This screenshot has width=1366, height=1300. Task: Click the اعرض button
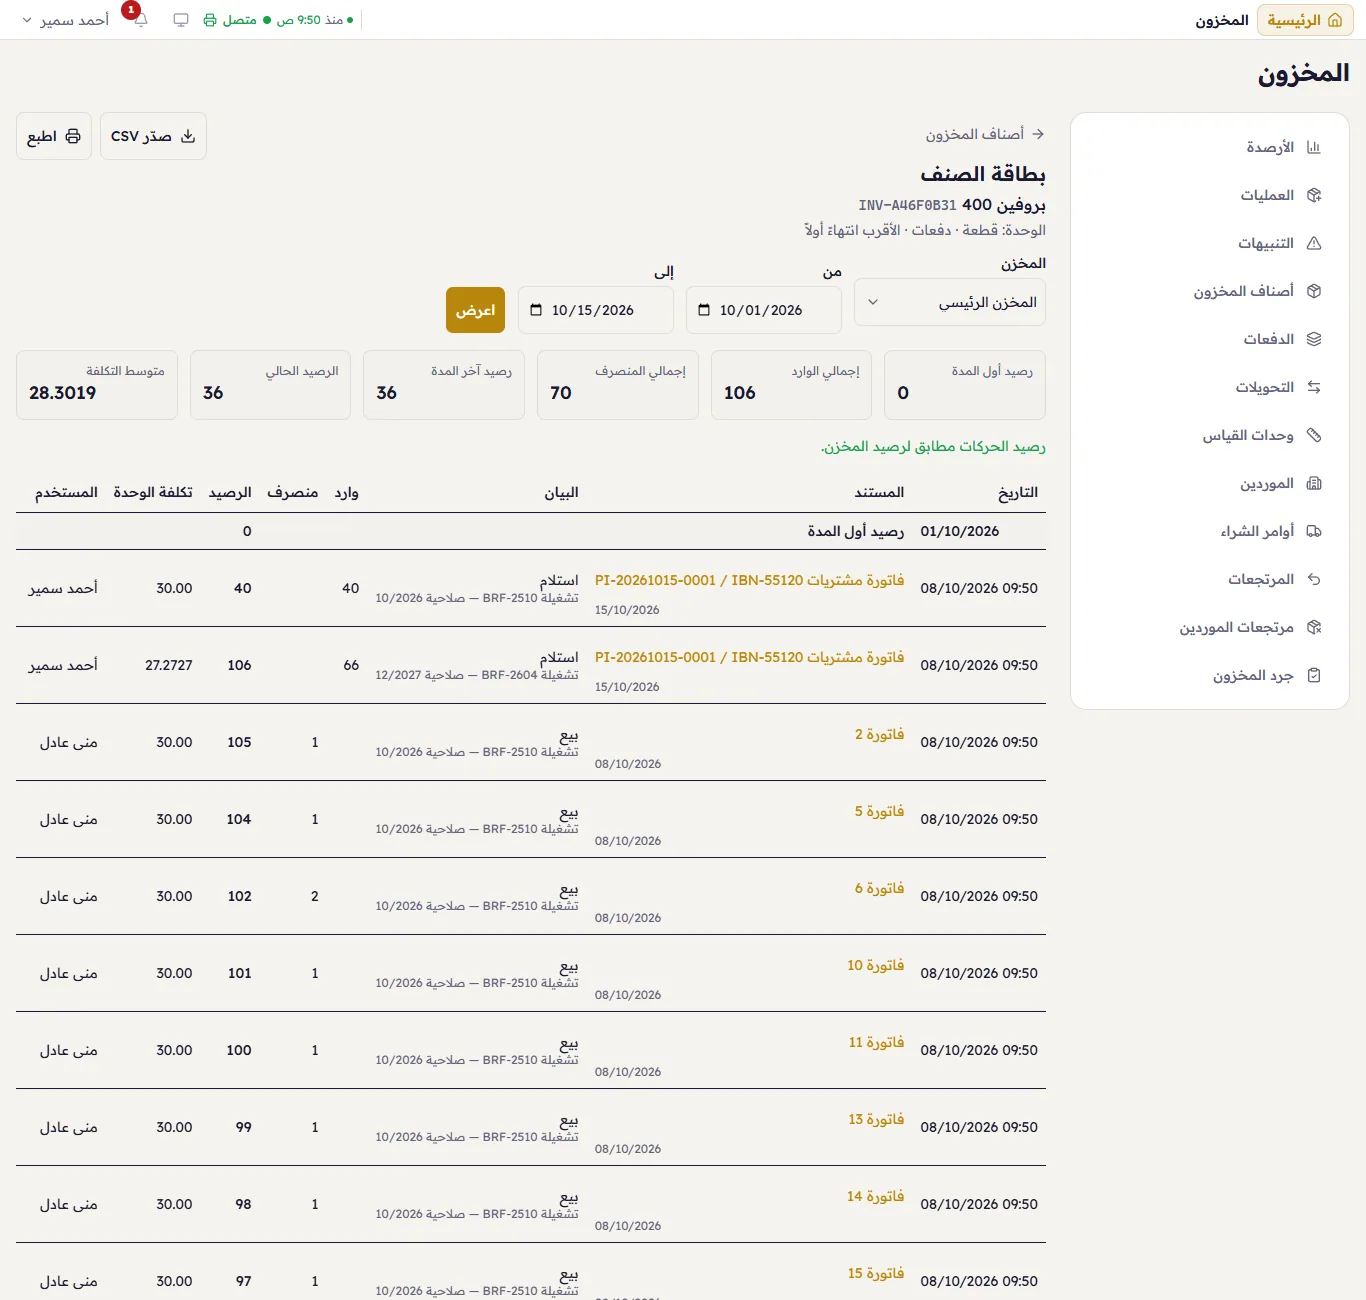click(476, 310)
